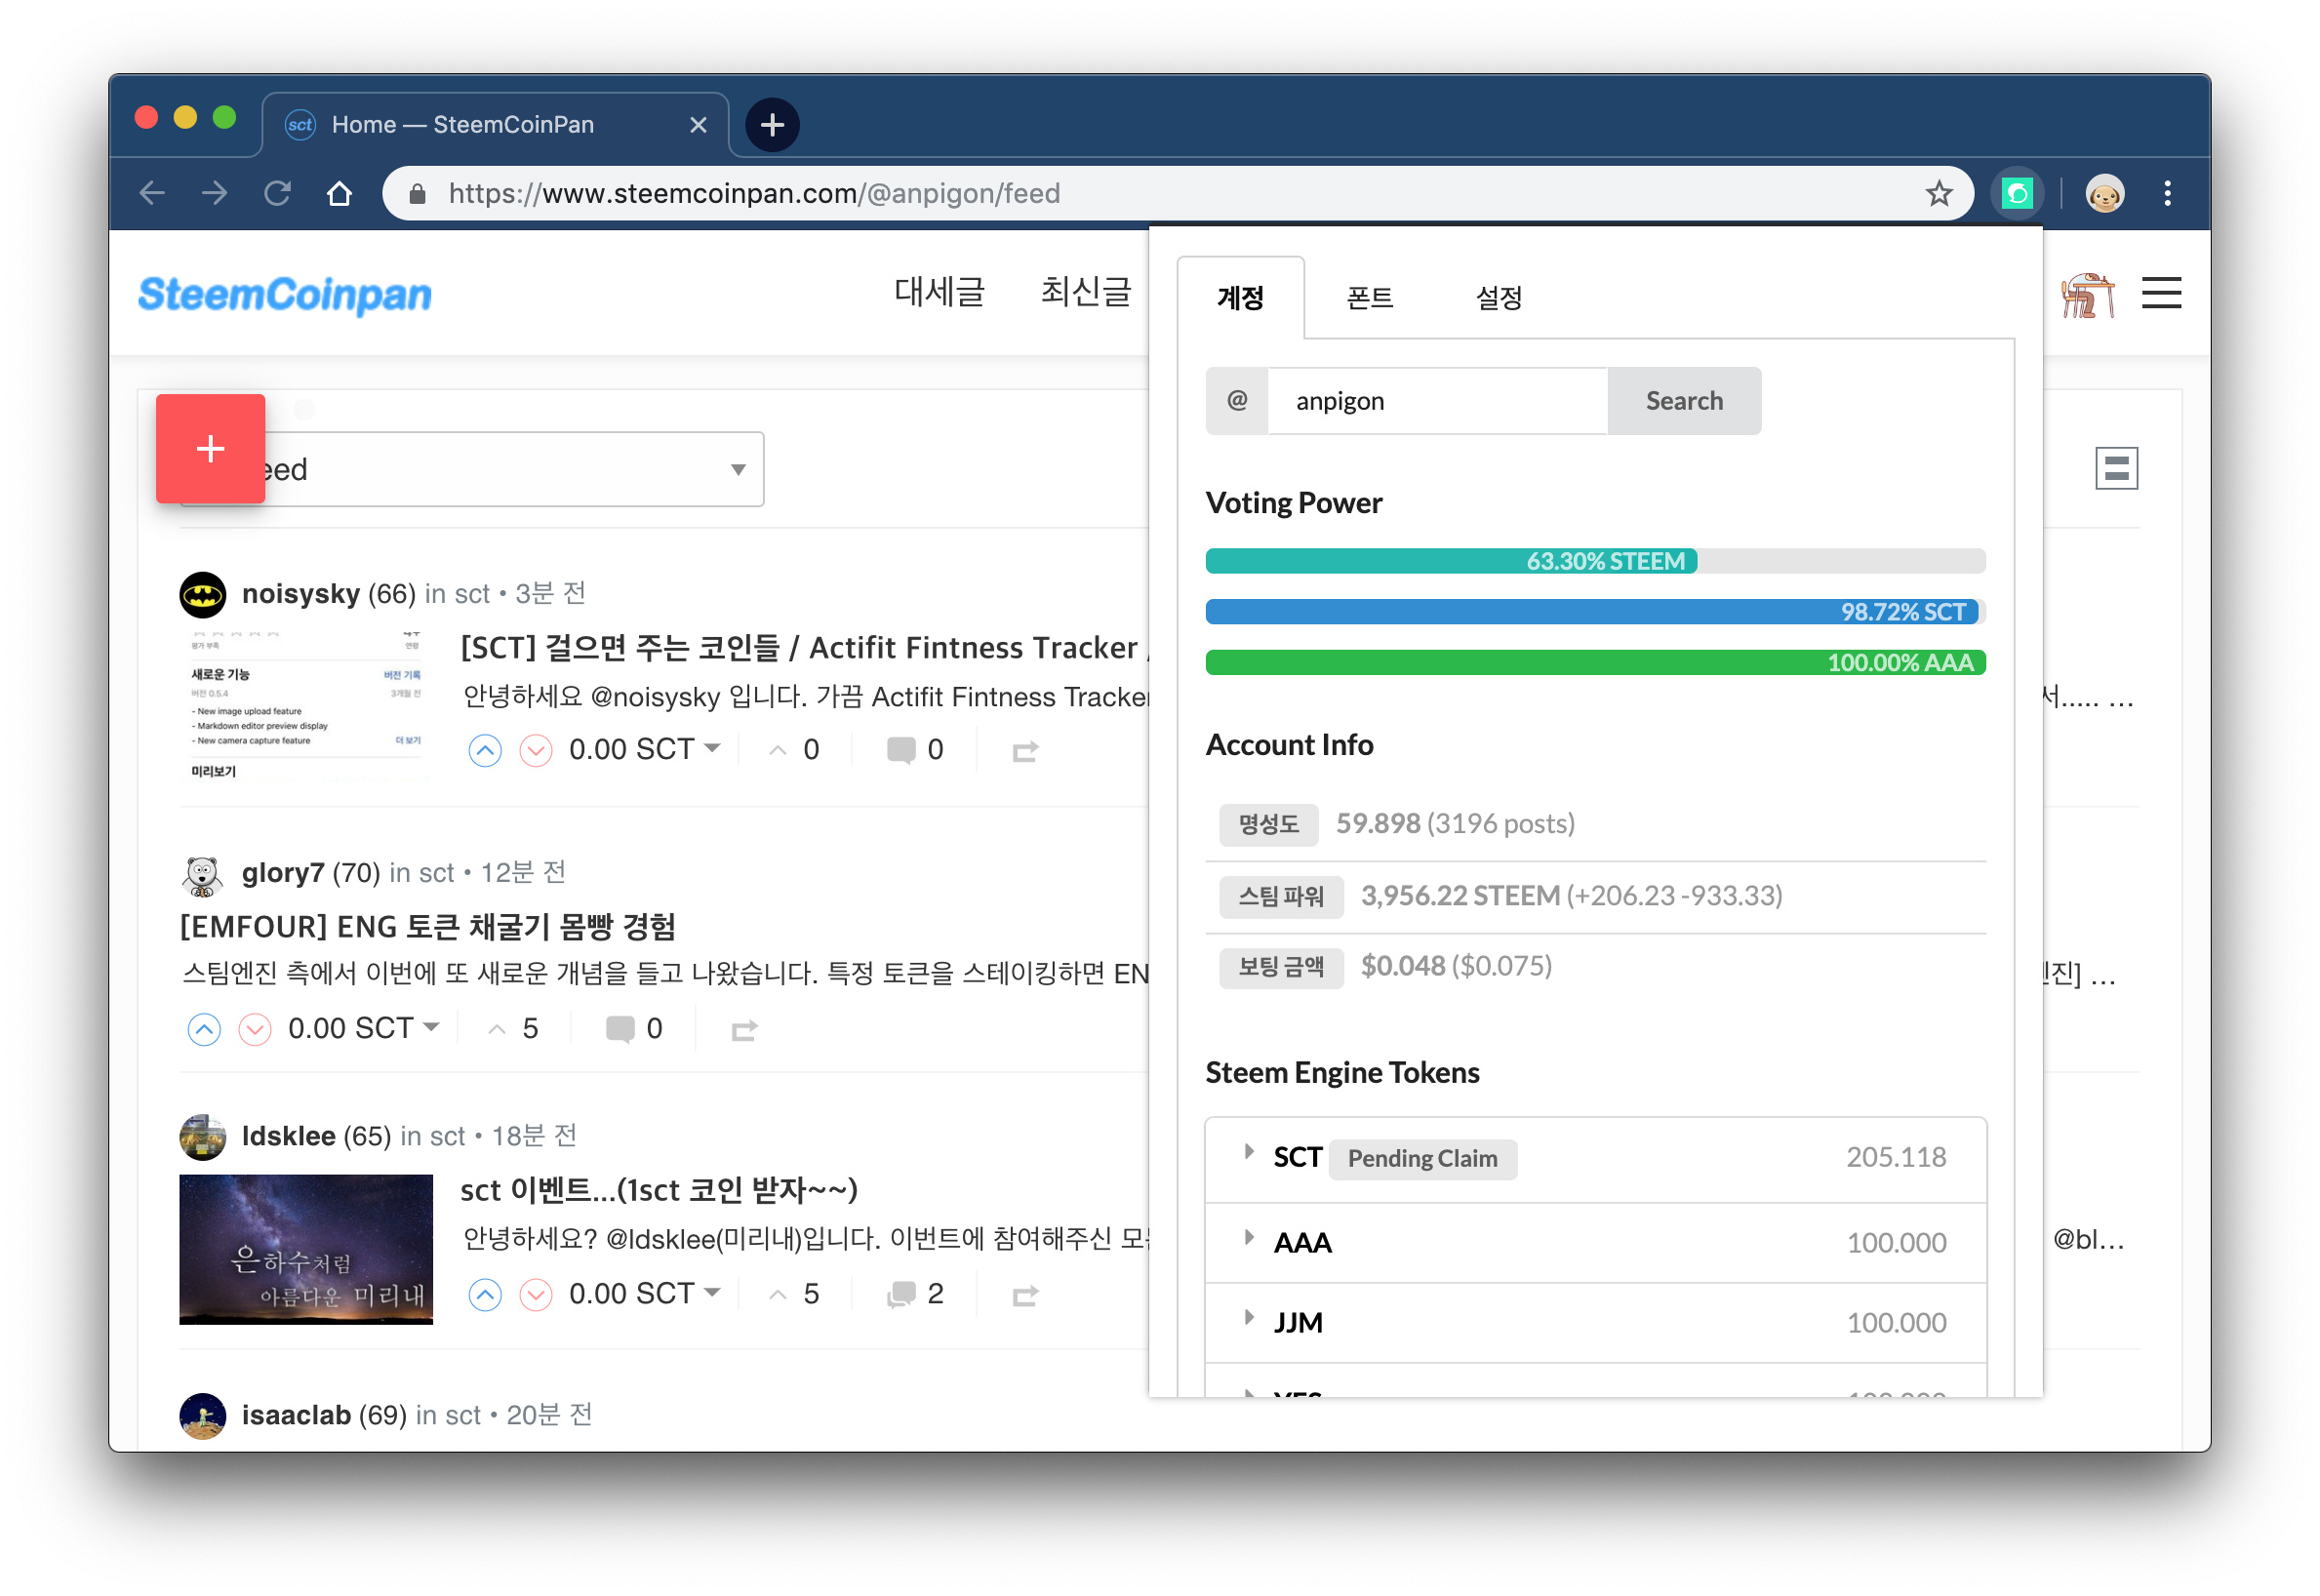Downvote ldsklee's sct event post
This screenshot has height=1596, width=2320.
point(536,1295)
